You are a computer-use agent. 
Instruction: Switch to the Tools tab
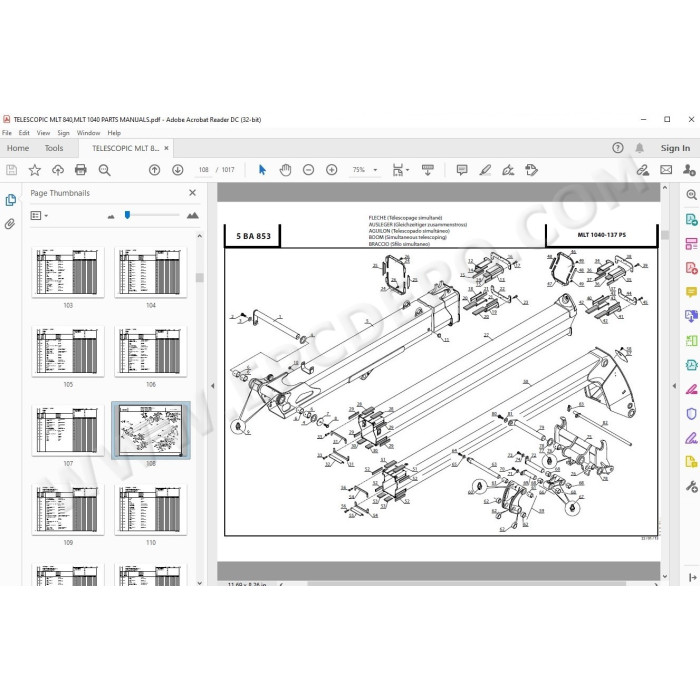54,148
